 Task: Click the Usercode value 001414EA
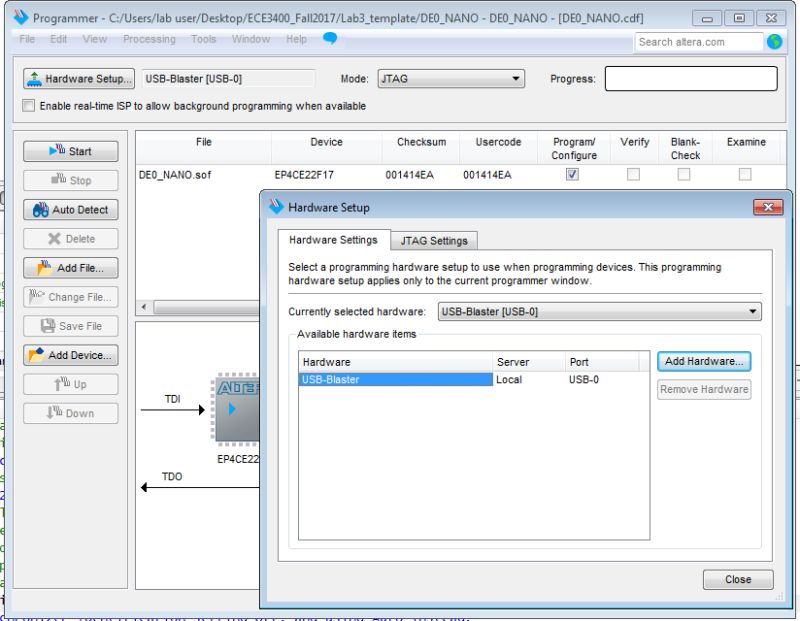click(x=487, y=175)
